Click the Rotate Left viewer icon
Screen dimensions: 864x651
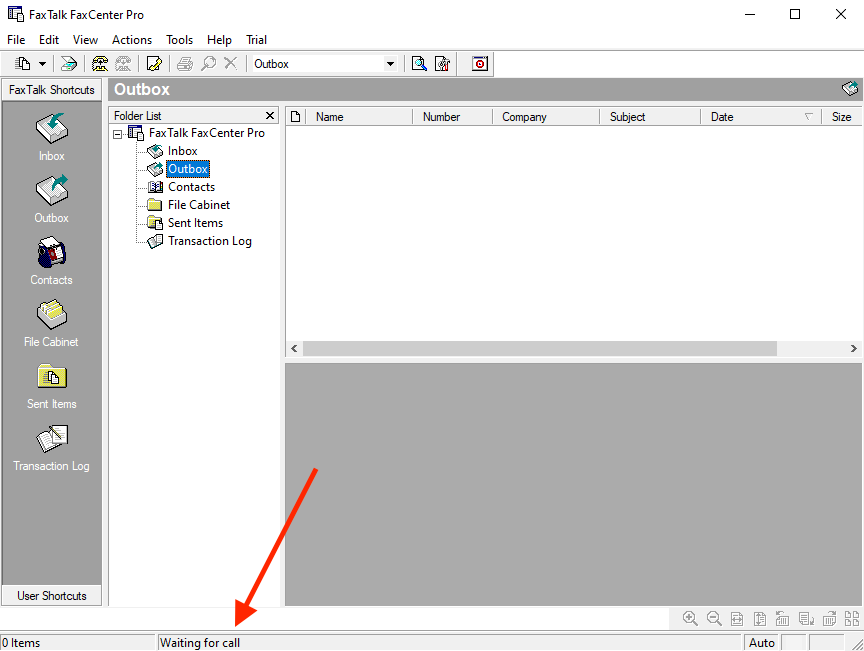point(782,618)
